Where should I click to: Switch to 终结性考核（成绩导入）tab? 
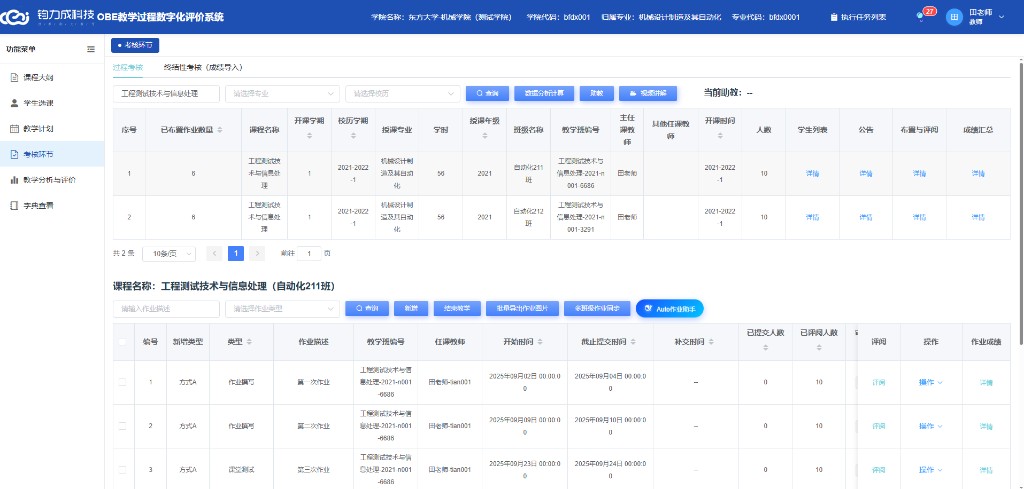pos(203,67)
